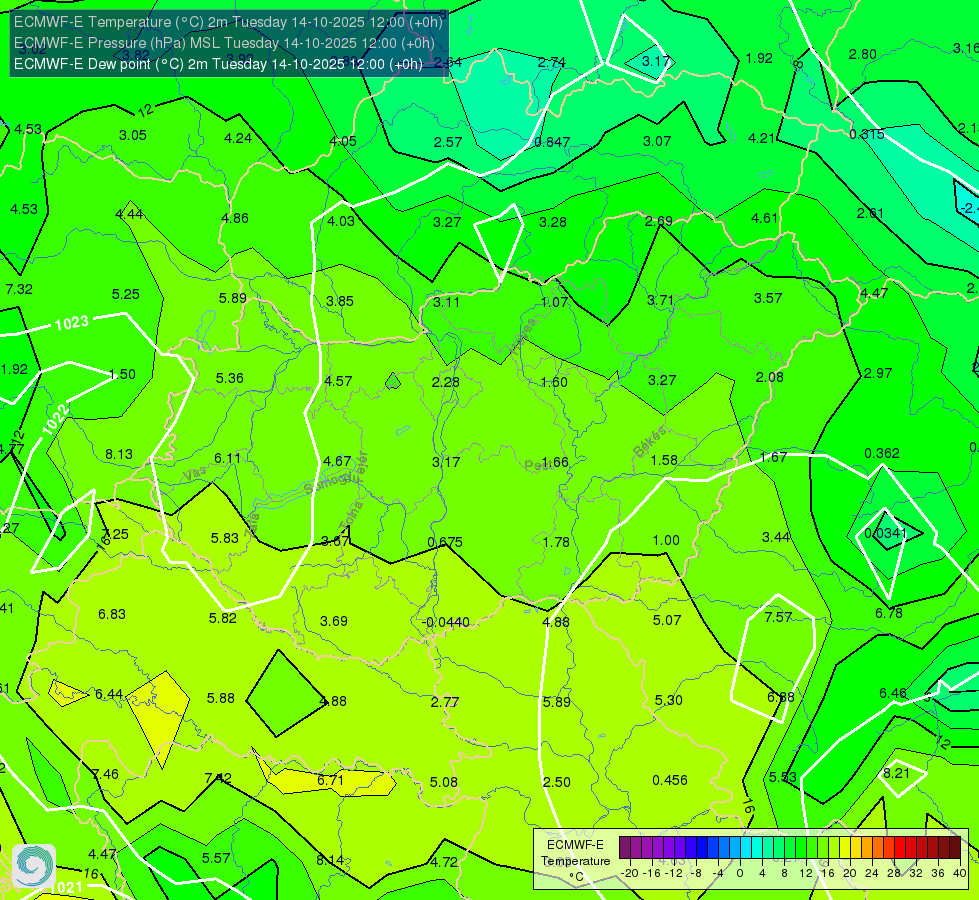Click the legend color swatch above label -20
This screenshot has width=979, height=900.
click(625, 848)
